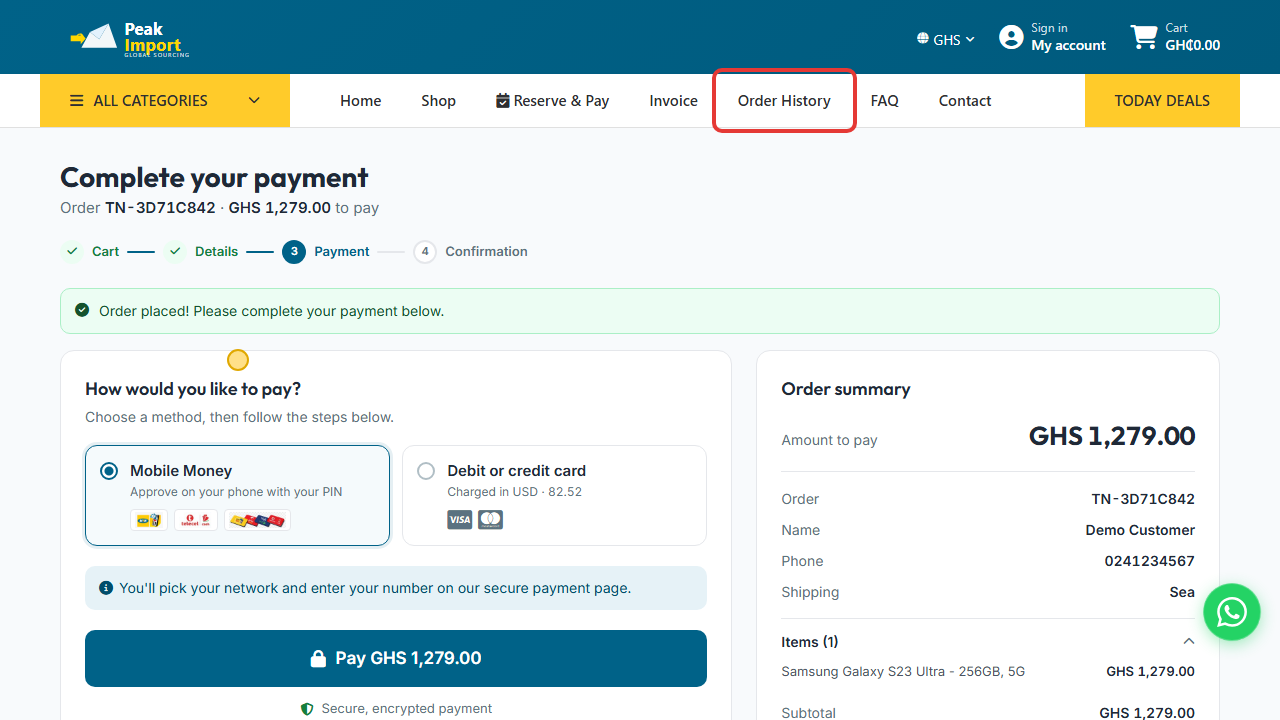This screenshot has width=1280, height=720.
Task: Click the info icon in the network notice
Action: tap(106, 588)
